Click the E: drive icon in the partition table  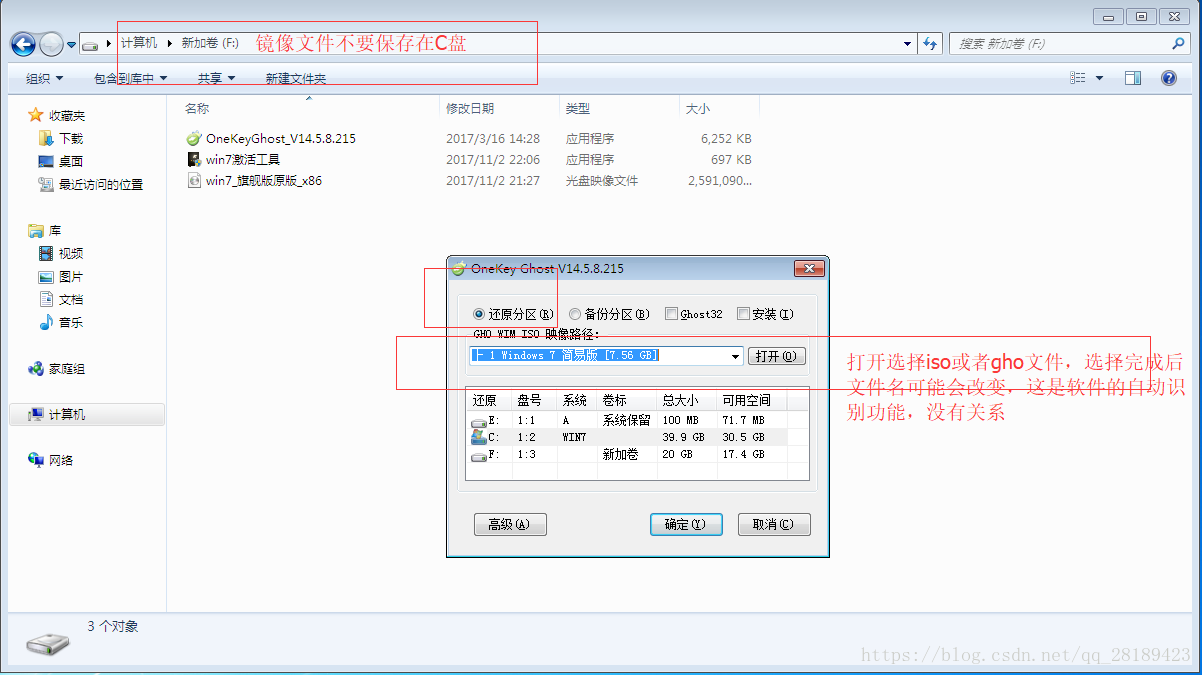tap(479, 422)
